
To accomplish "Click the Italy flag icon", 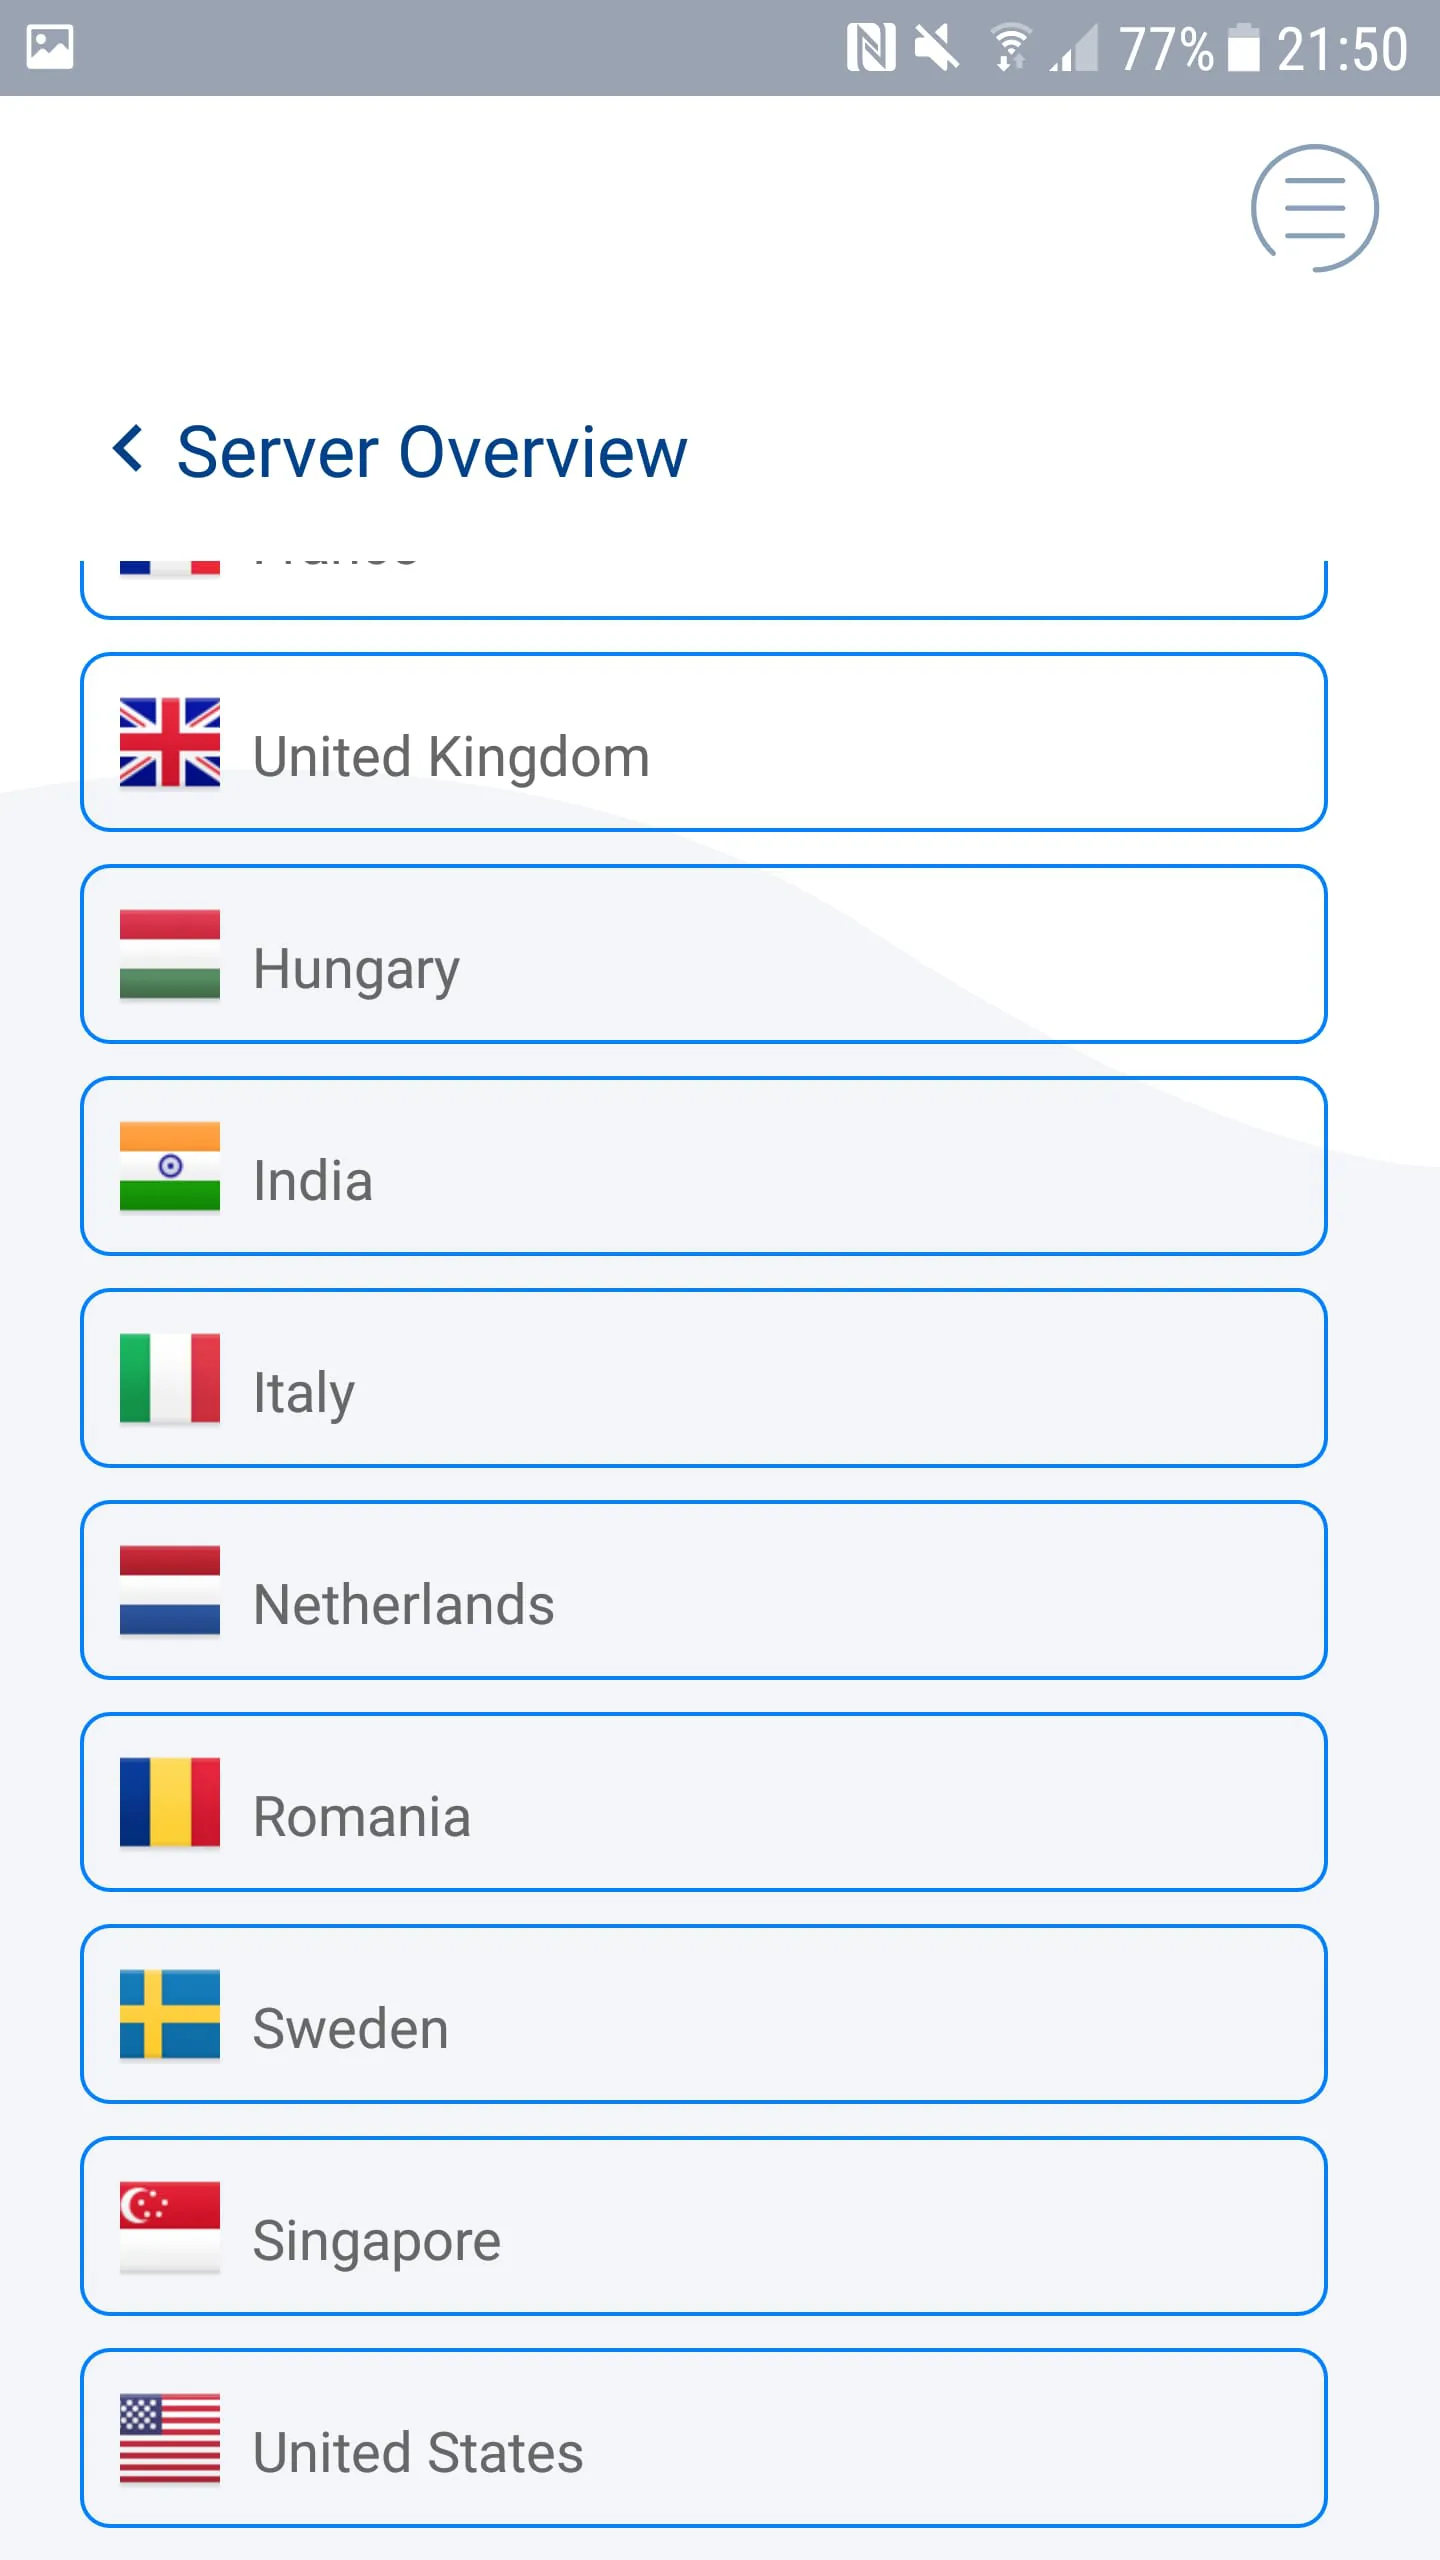I will [170, 1379].
